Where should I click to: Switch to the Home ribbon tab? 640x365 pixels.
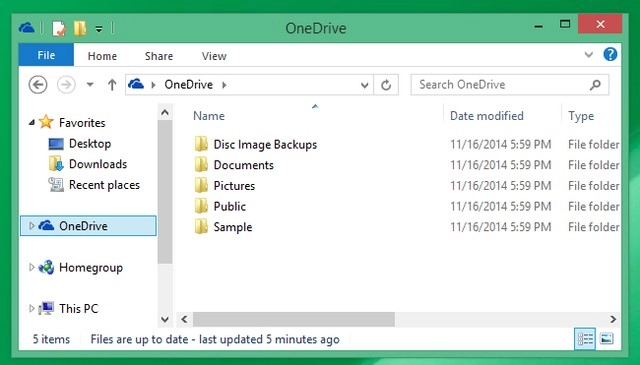[102, 56]
